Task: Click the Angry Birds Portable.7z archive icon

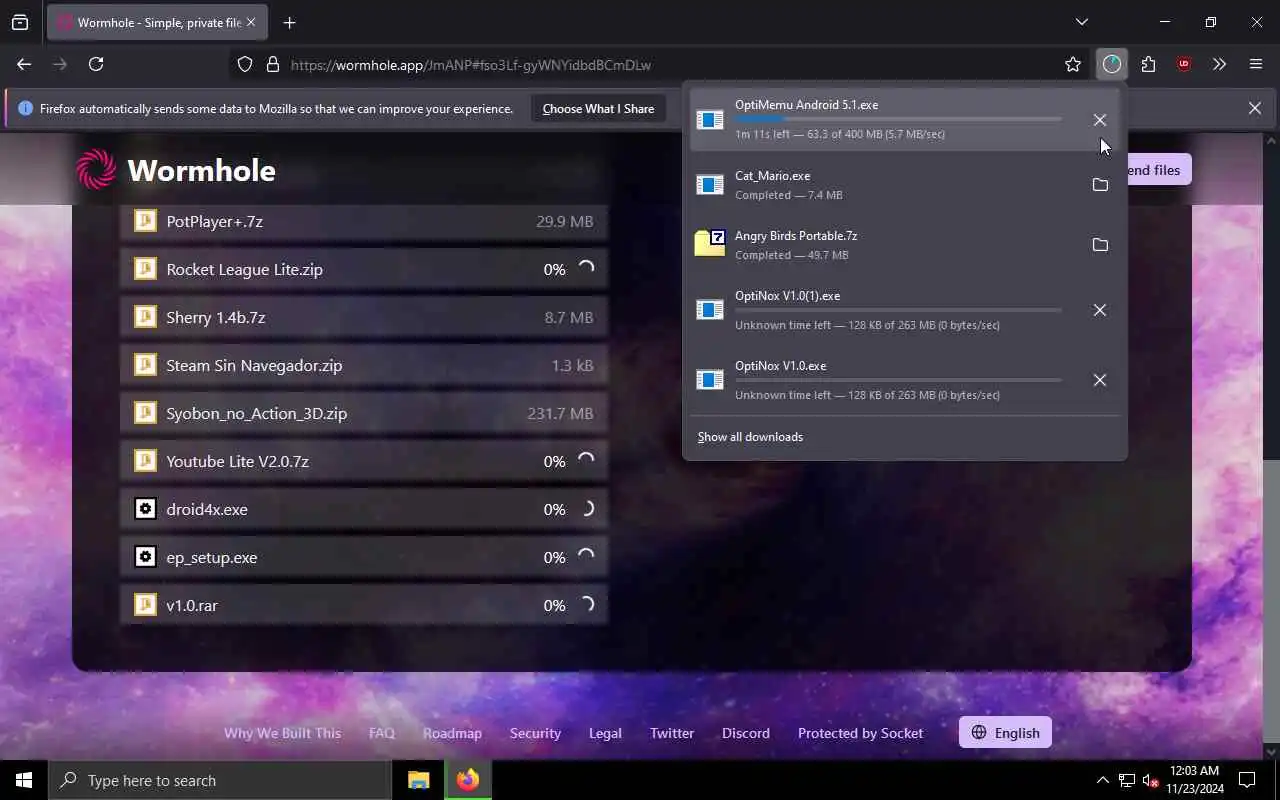Action: coord(710,244)
